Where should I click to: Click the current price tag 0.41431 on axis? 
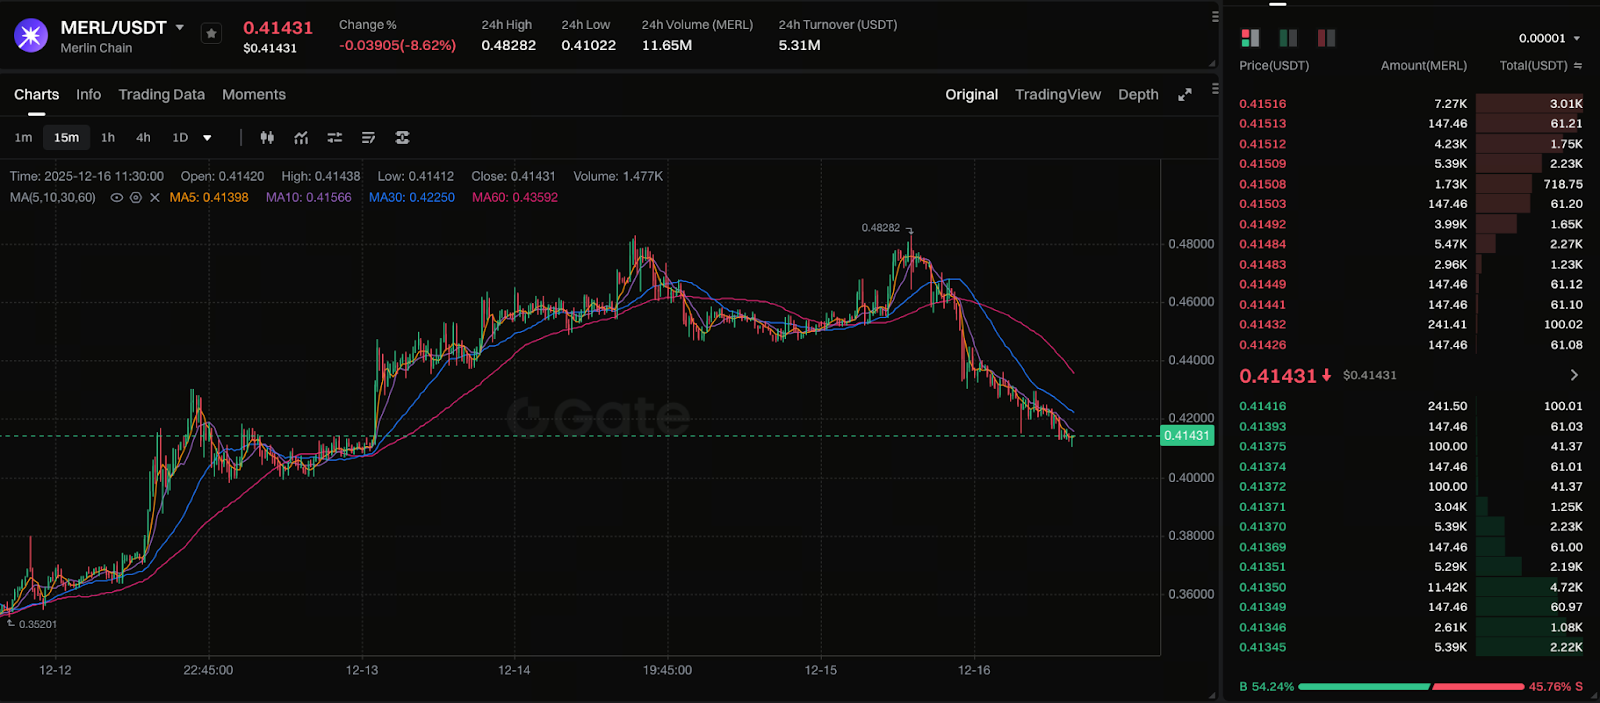coord(1187,436)
